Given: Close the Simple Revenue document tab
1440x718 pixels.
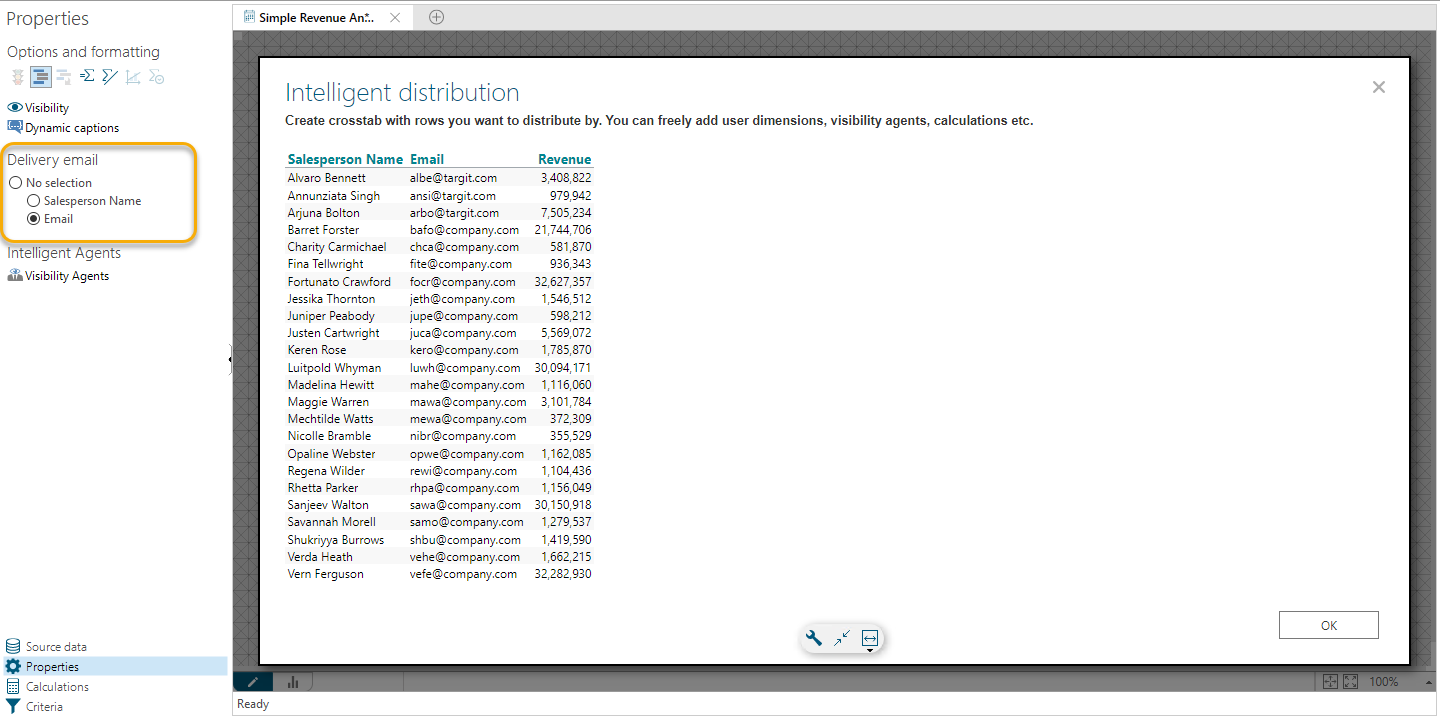Looking at the screenshot, I should 395,17.
